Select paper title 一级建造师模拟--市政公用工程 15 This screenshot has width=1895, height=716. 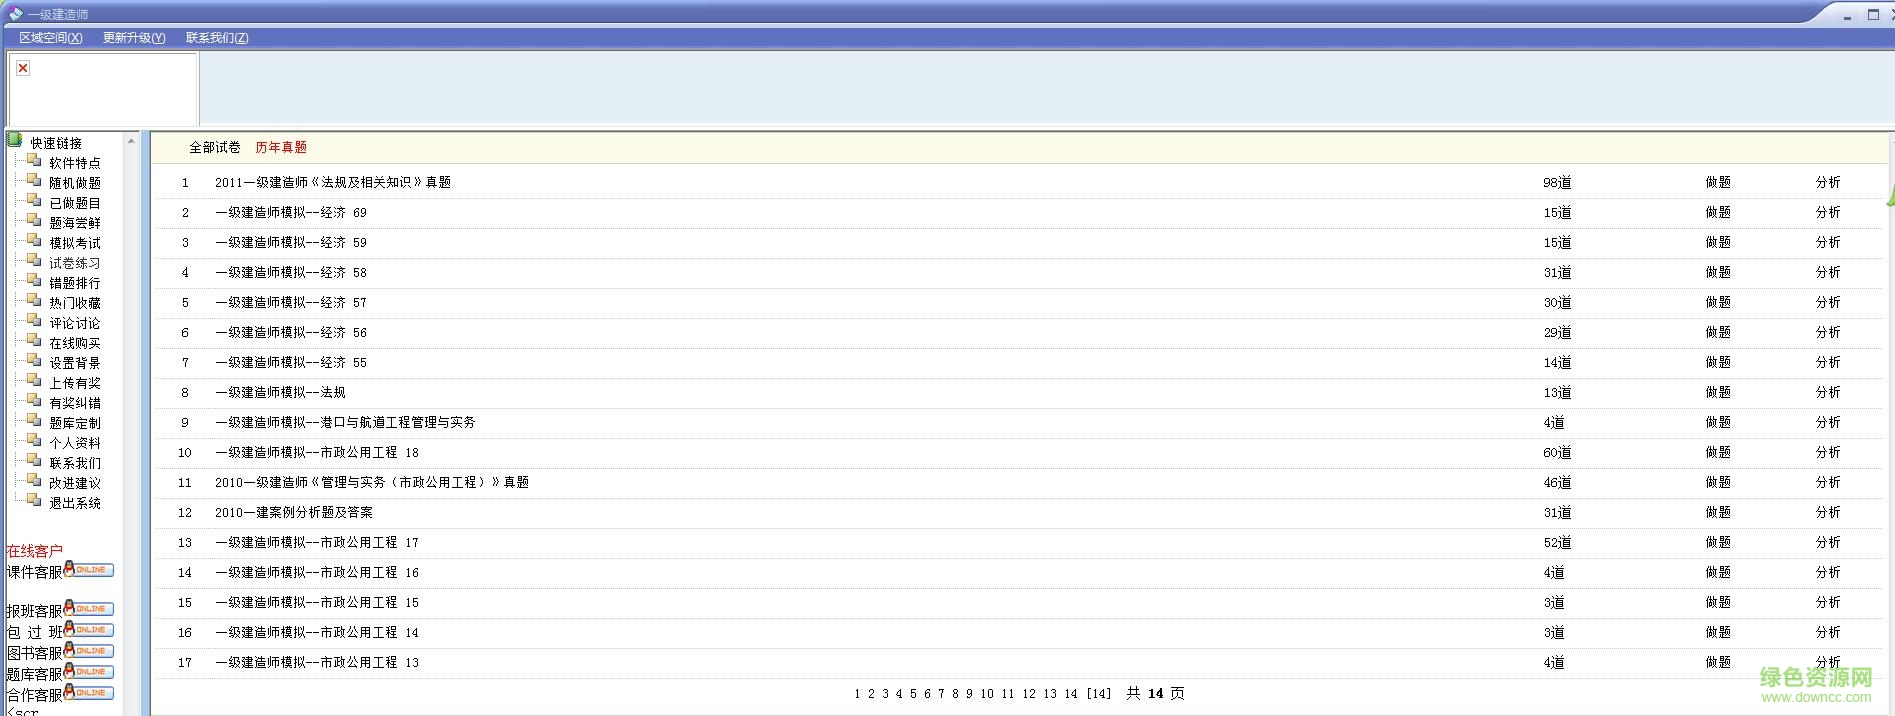tap(317, 602)
